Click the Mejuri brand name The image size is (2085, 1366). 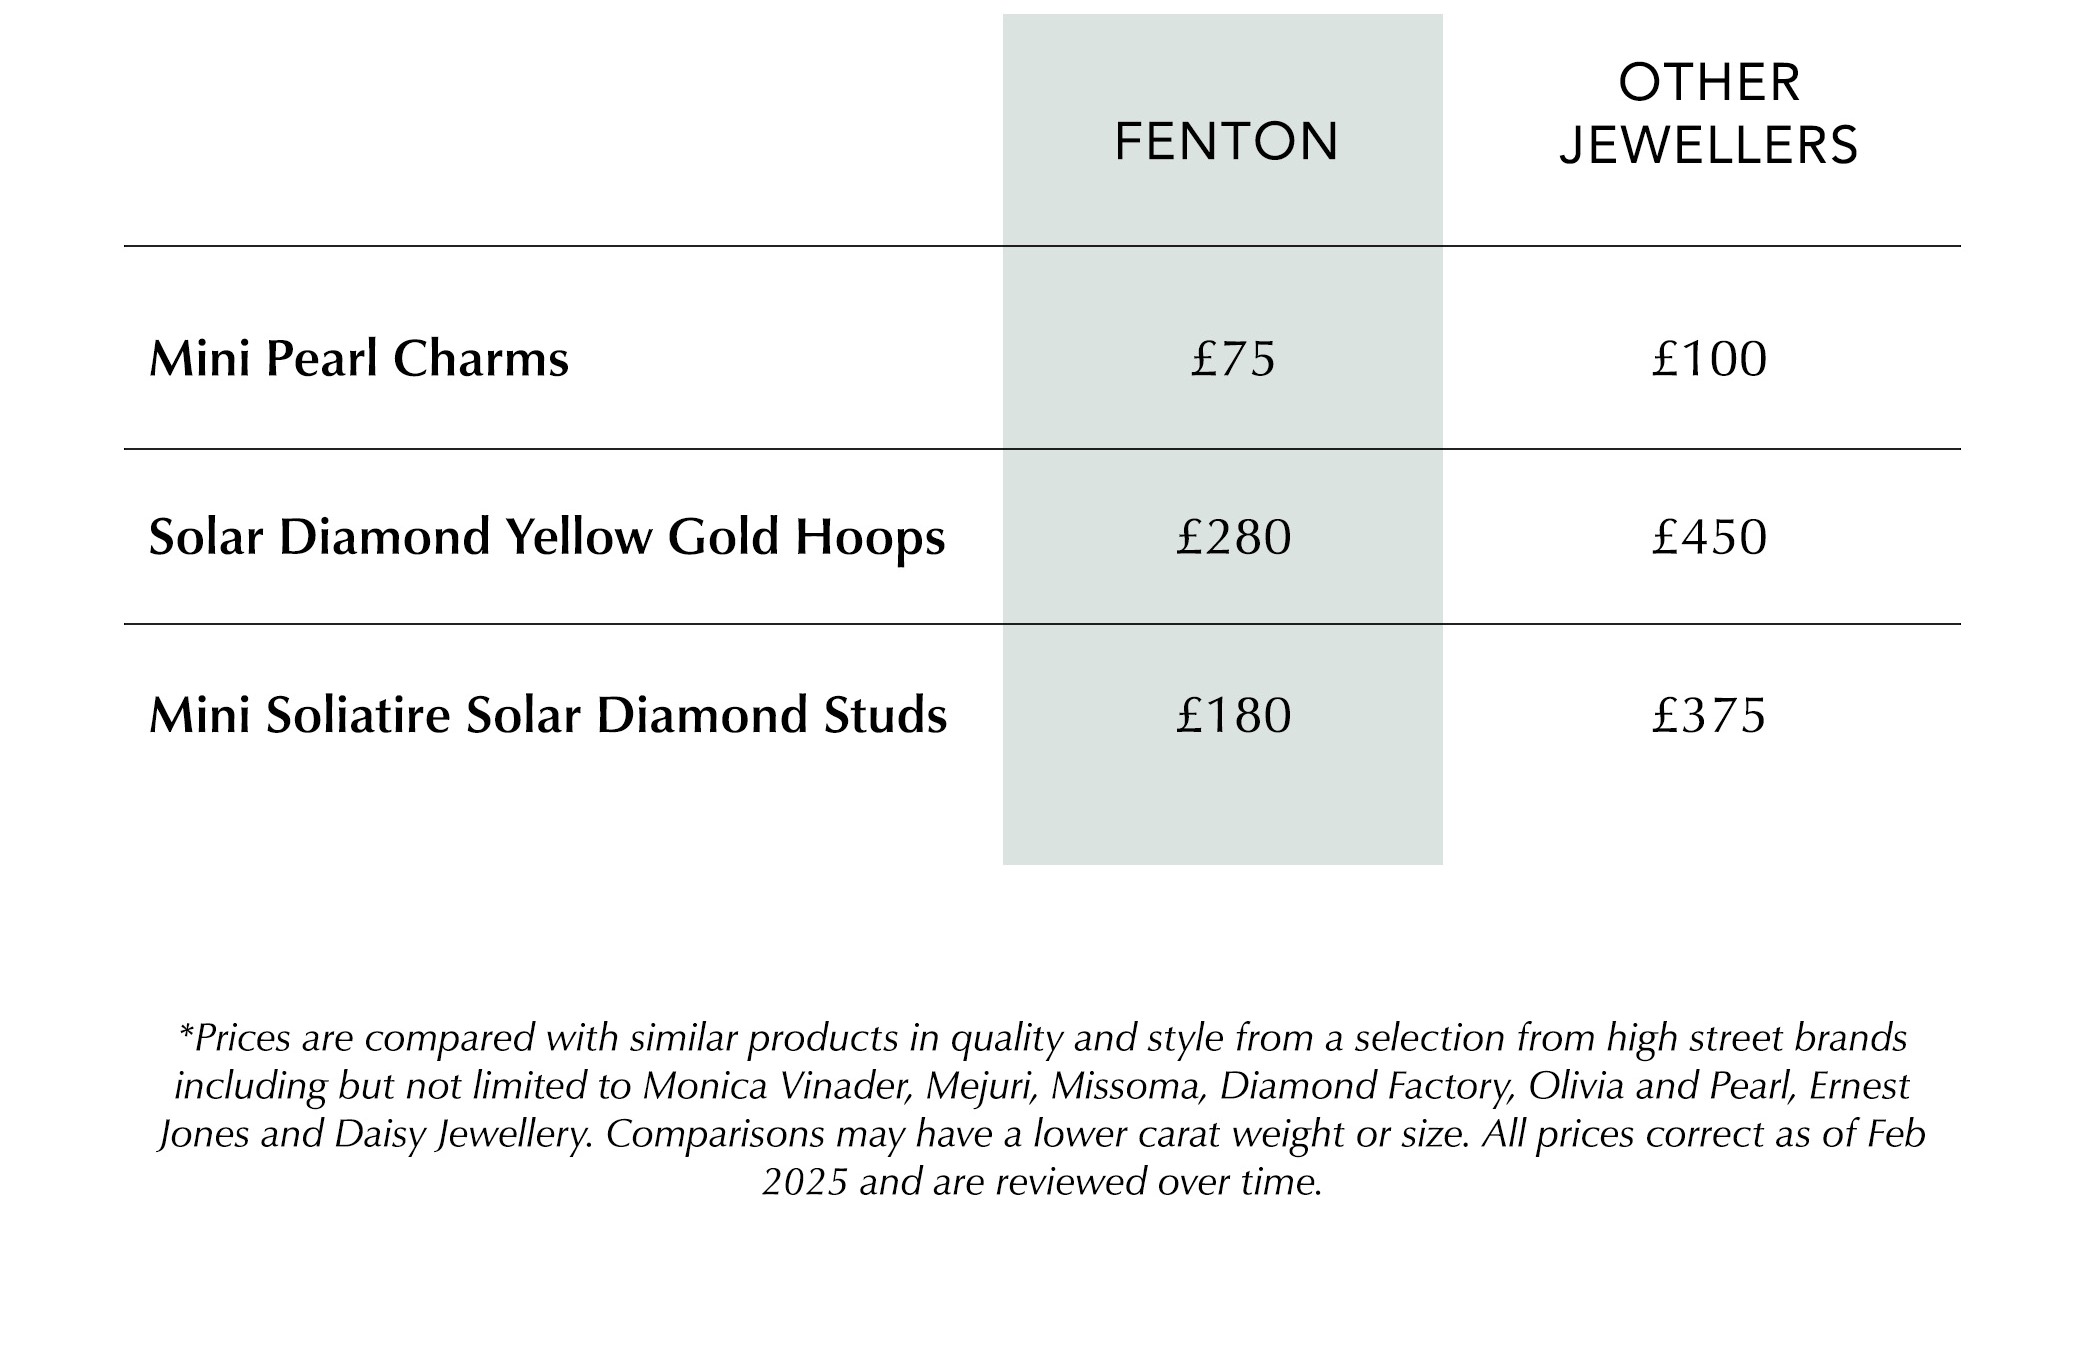pos(980,1086)
